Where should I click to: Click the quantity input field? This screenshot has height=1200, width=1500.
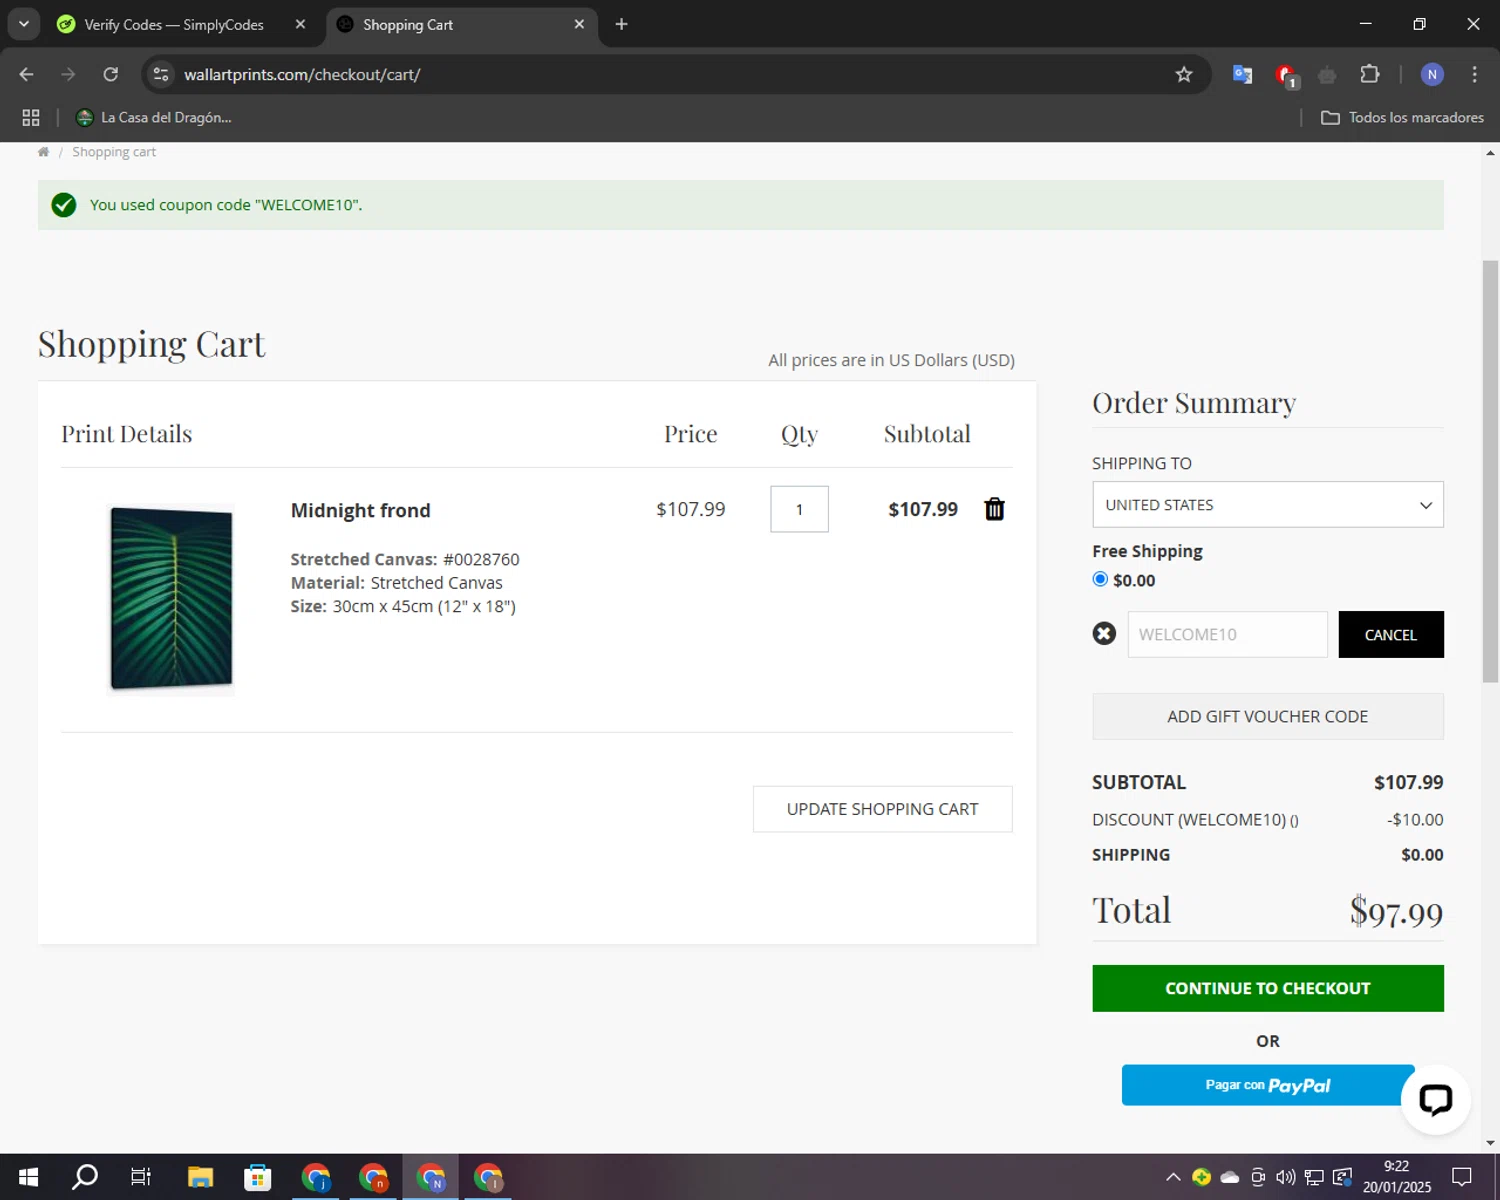pos(799,509)
